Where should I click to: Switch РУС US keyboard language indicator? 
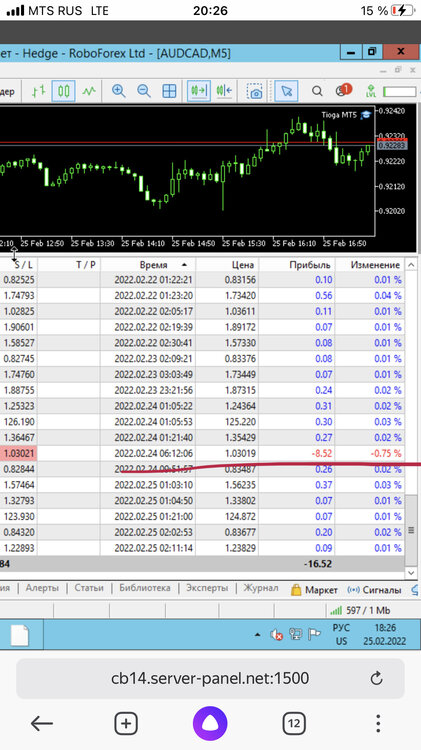tap(341, 634)
